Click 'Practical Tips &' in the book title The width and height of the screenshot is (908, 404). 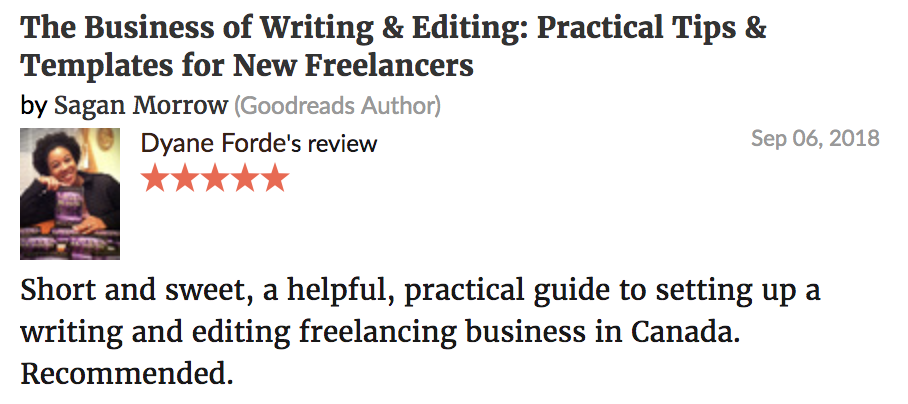pos(652,28)
